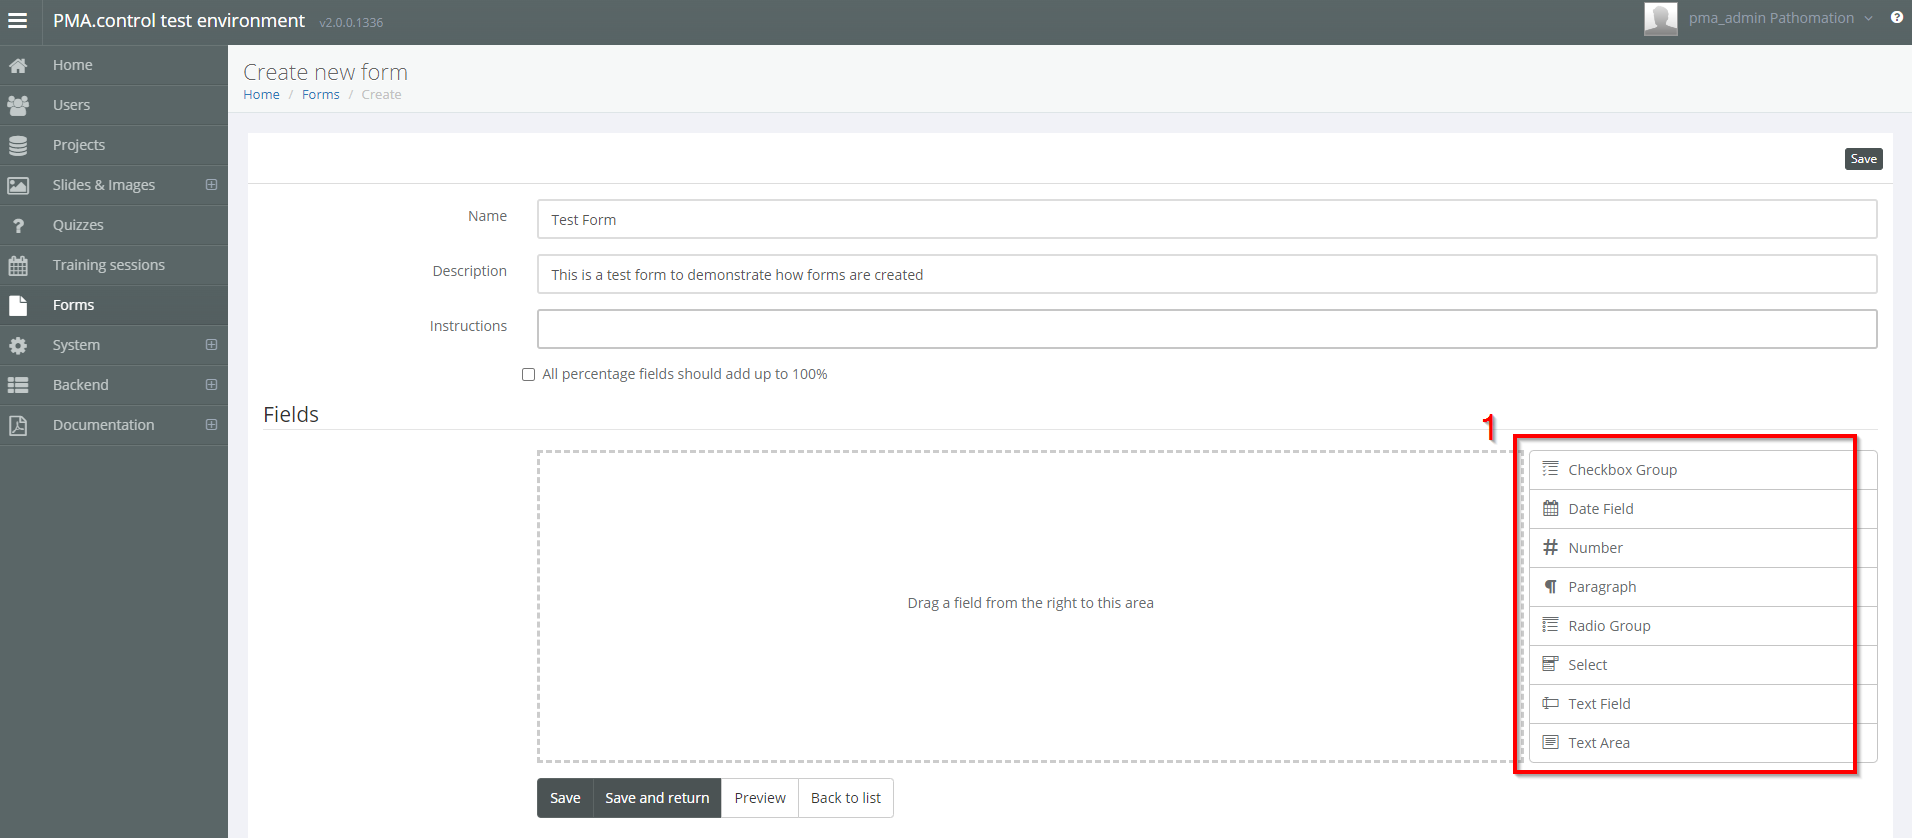Viewport: 1912px width, 838px height.
Task: Open Quizzes in the sidebar
Action: [x=78, y=225]
